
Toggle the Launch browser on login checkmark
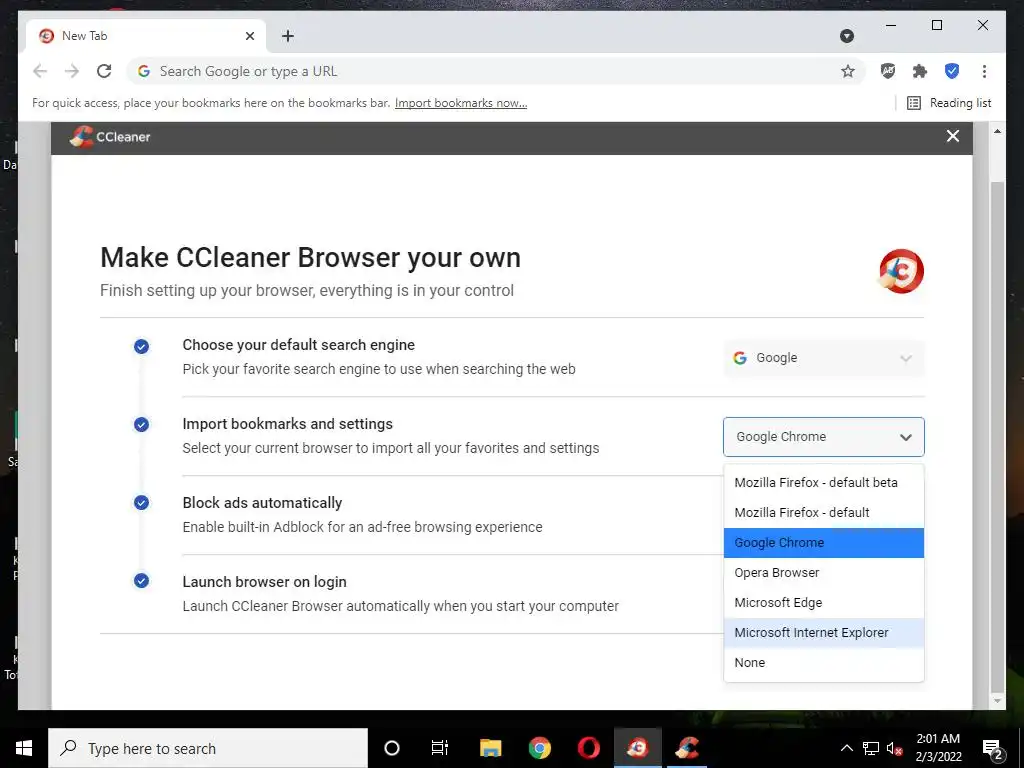141,581
